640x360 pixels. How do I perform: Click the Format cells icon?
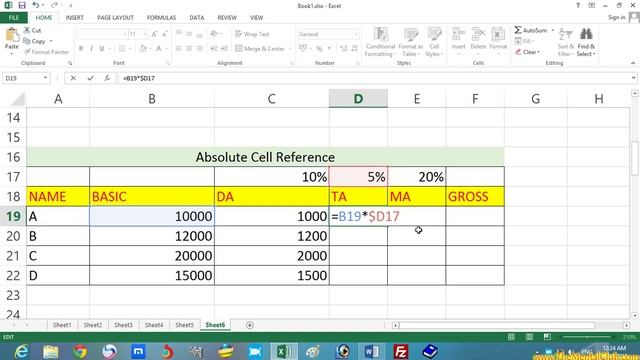coord(498,34)
